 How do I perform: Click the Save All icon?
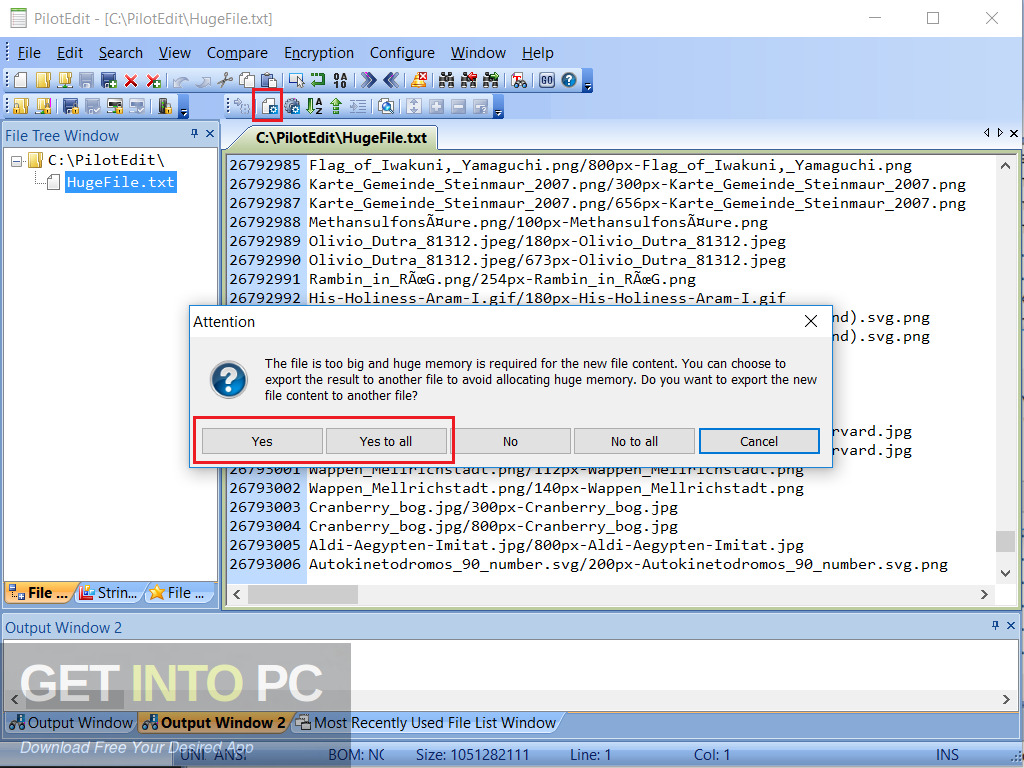[x=108, y=80]
